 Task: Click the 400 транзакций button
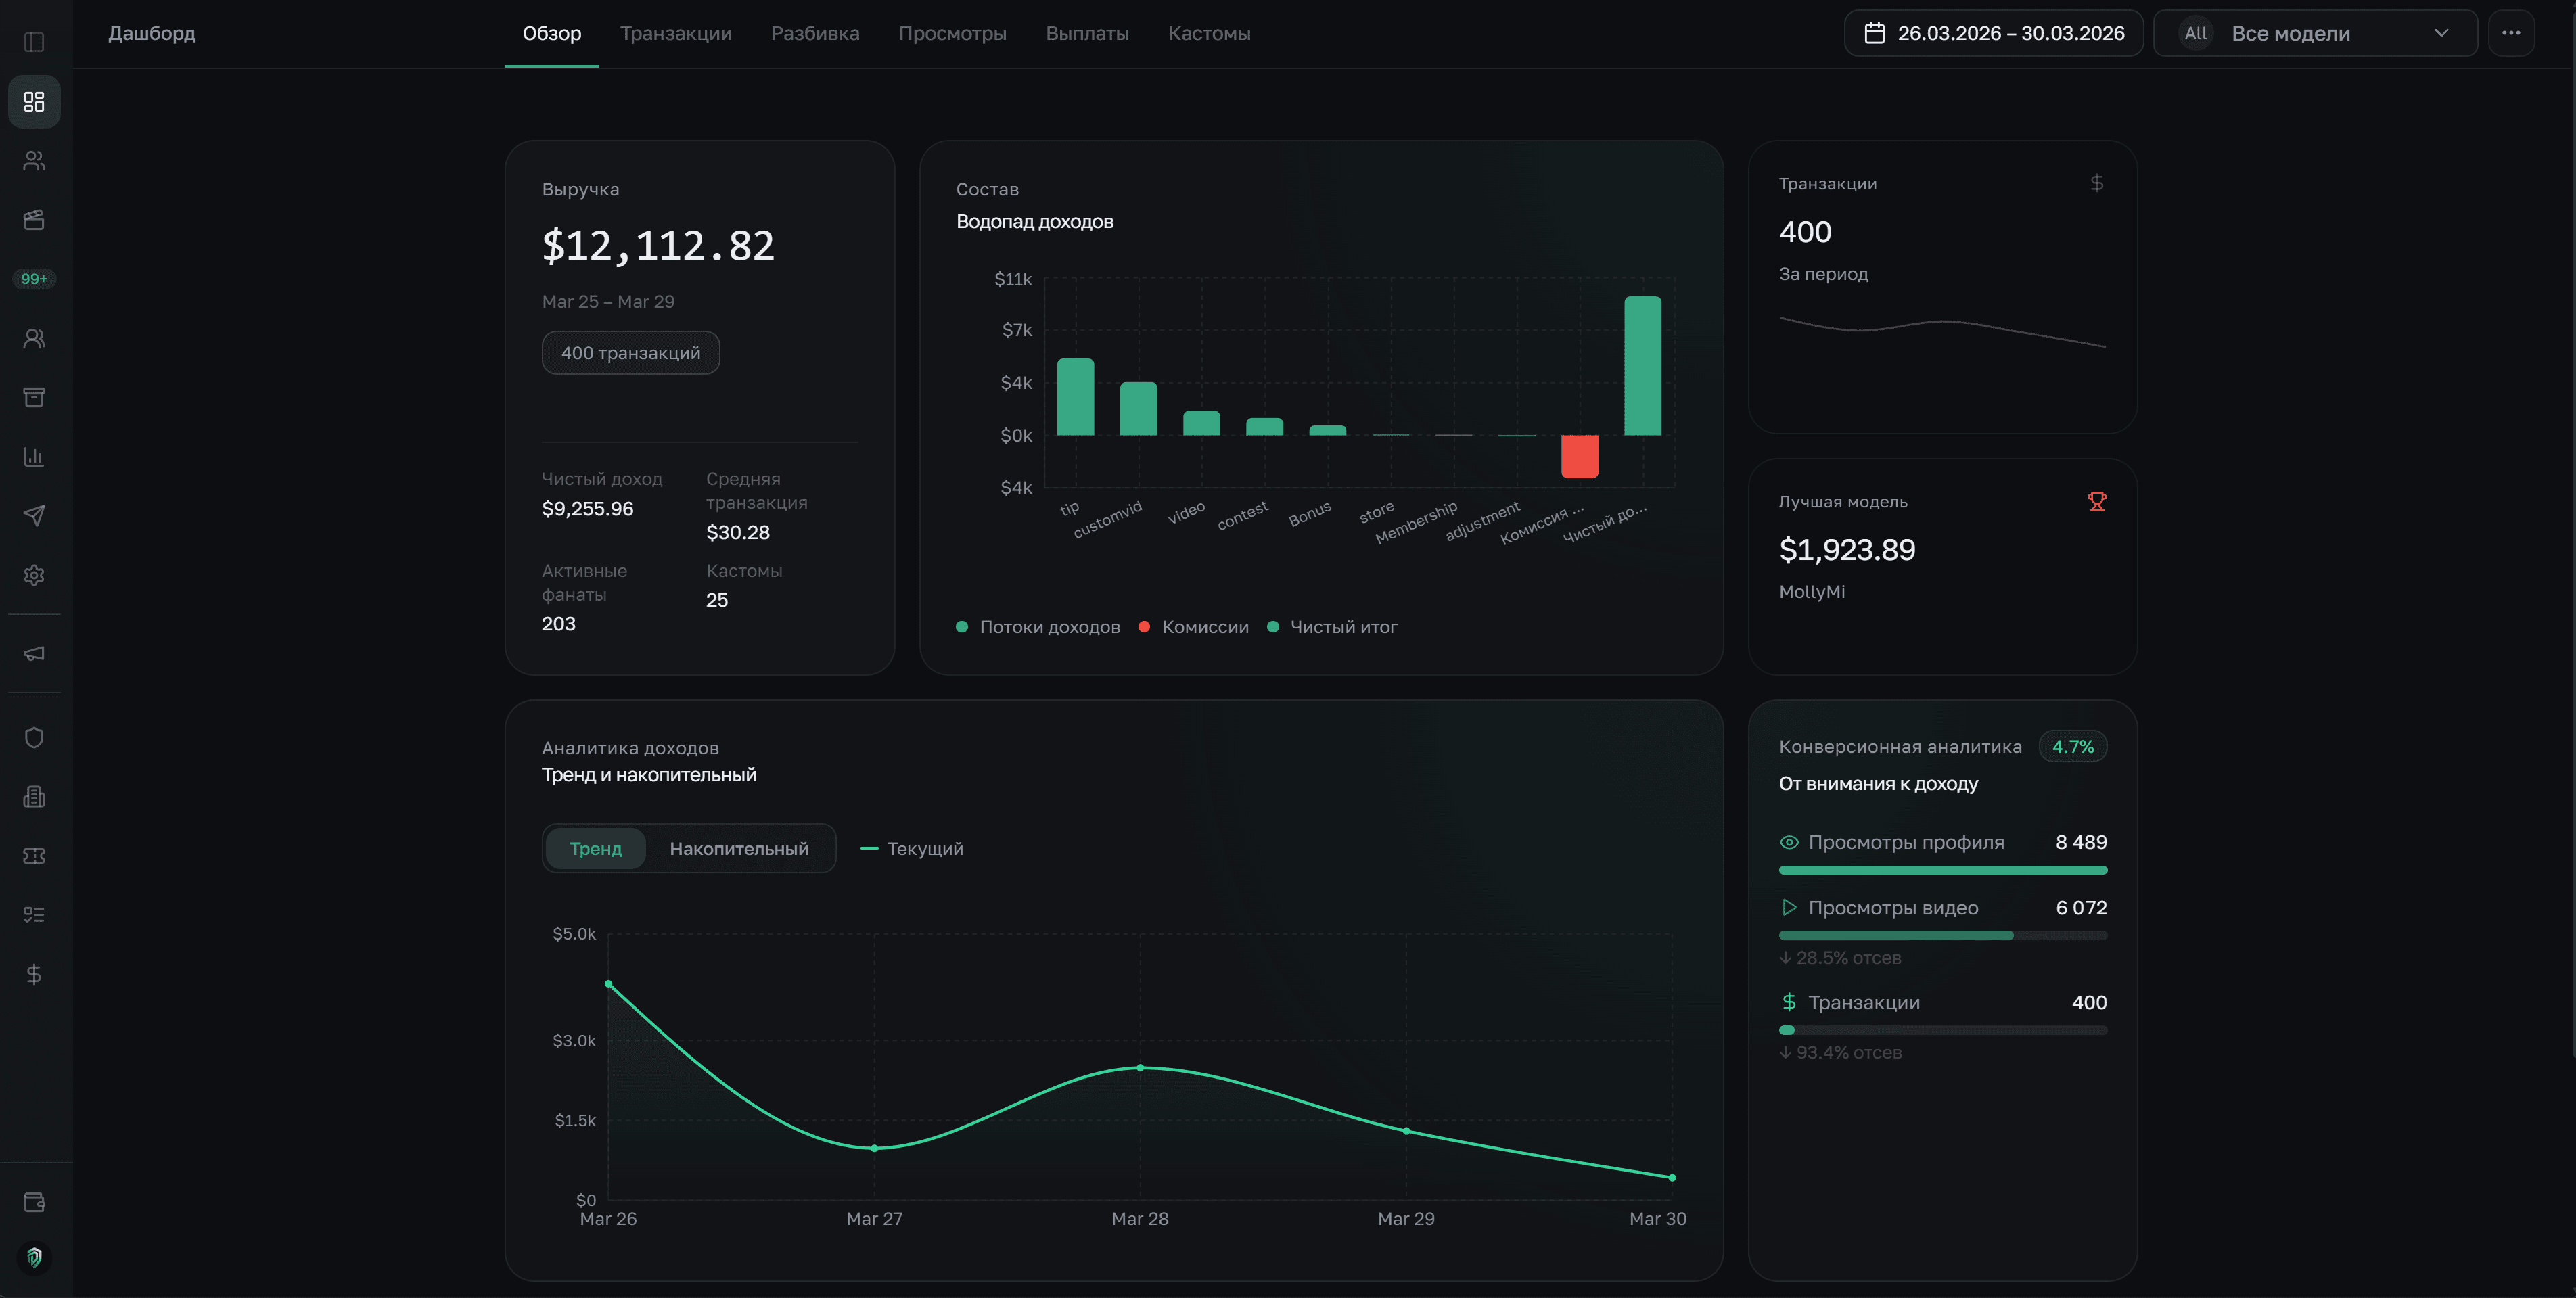[x=630, y=352]
